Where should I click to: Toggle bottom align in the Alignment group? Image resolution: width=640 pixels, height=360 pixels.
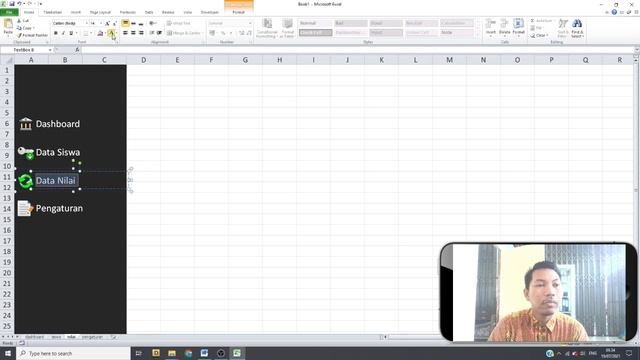click(x=141, y=23)
